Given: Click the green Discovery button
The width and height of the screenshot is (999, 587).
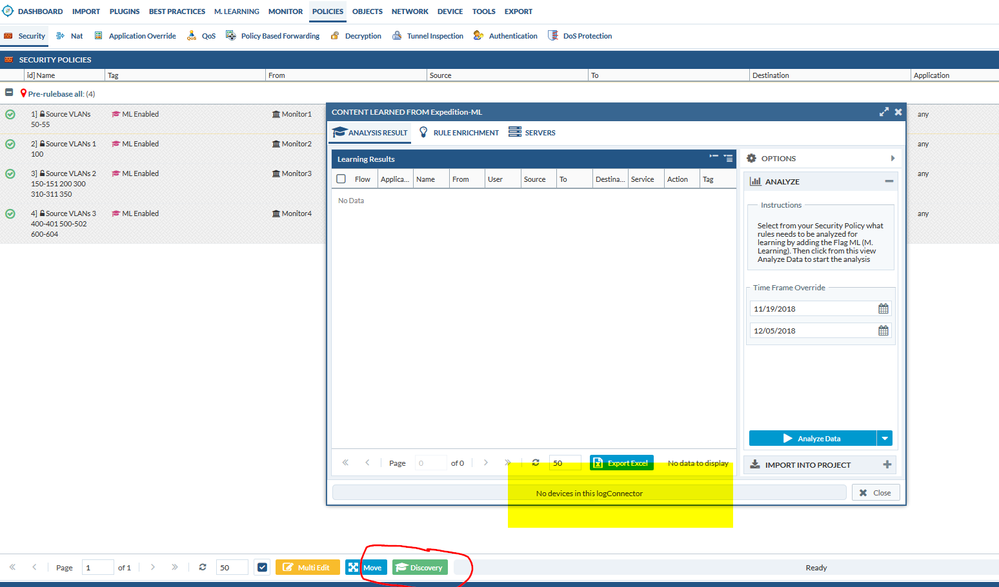Looking at the screenshot, I should click(420, 567).
